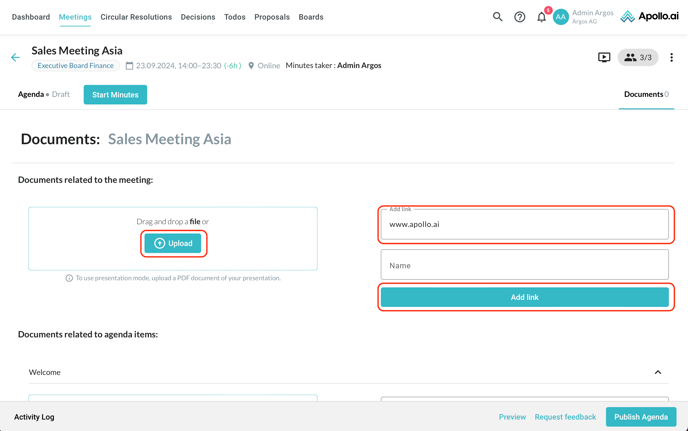Publish the agenda
The width and height of the screenshot is (688, 431).
click(640, 417)
